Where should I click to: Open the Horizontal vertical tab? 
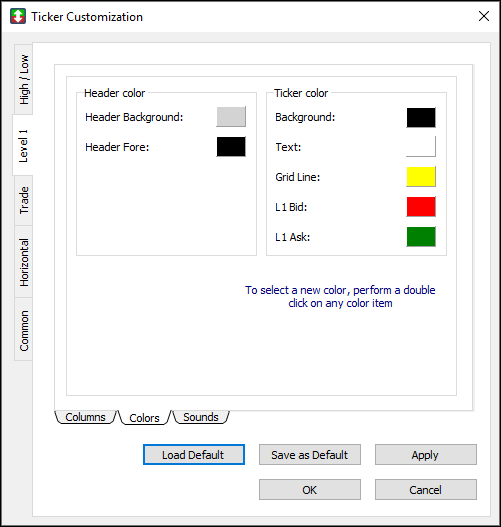click(x=24, y=262)
